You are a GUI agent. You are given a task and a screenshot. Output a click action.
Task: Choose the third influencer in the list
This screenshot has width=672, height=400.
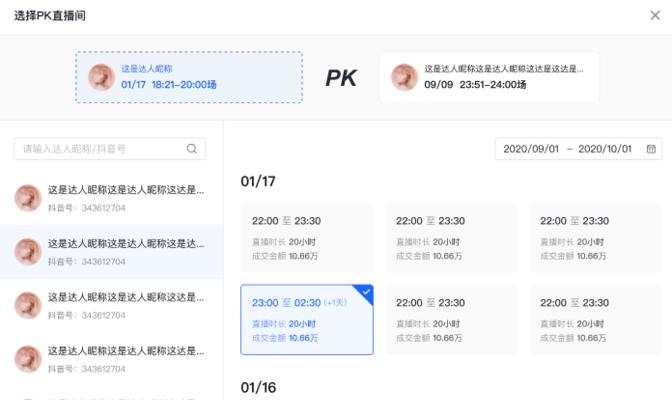point(111,306)
